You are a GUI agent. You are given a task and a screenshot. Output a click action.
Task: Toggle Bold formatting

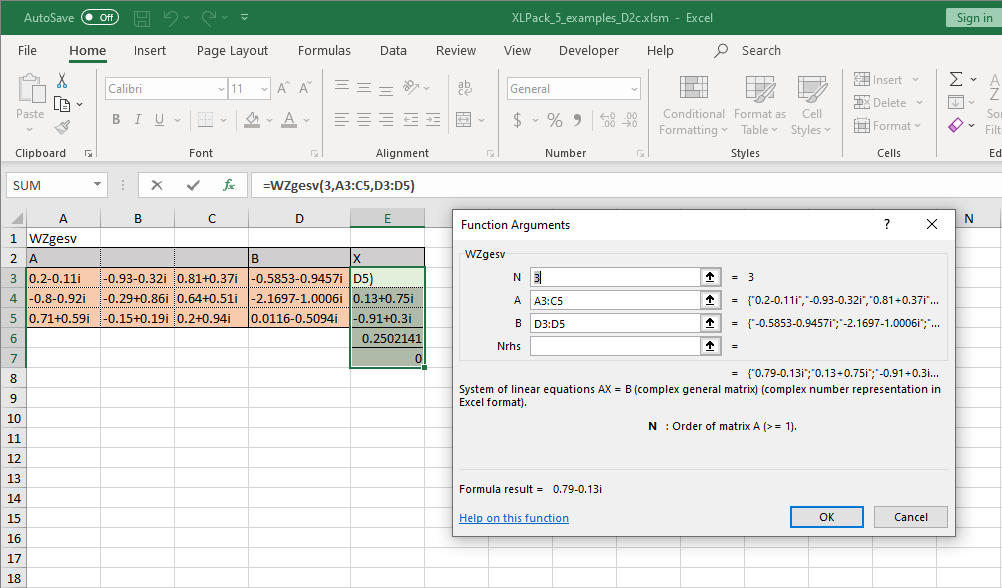(x=116, y=120)
